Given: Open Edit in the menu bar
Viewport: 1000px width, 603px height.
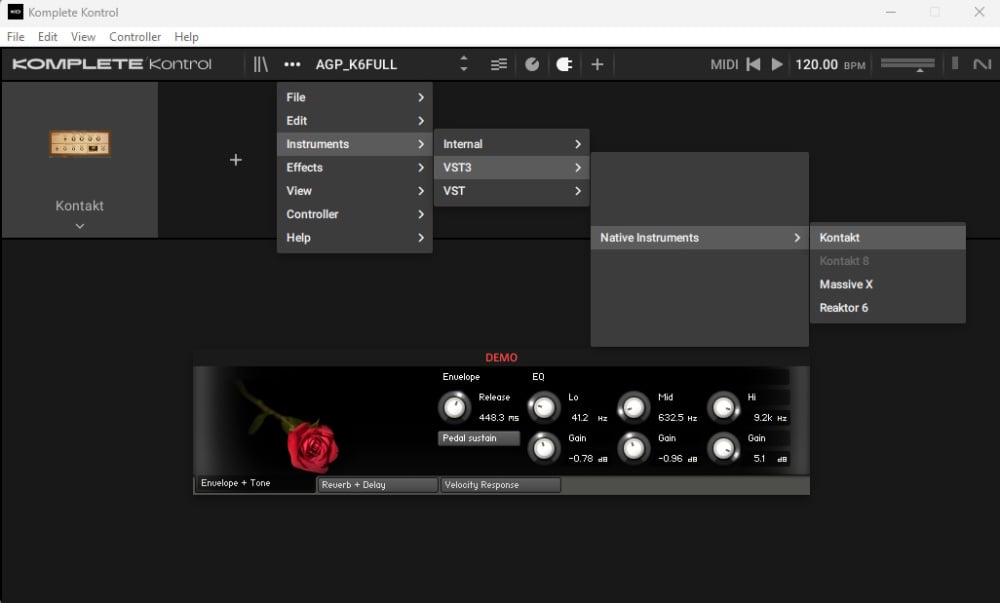Looking at the screenshot, I should [48, 37].
